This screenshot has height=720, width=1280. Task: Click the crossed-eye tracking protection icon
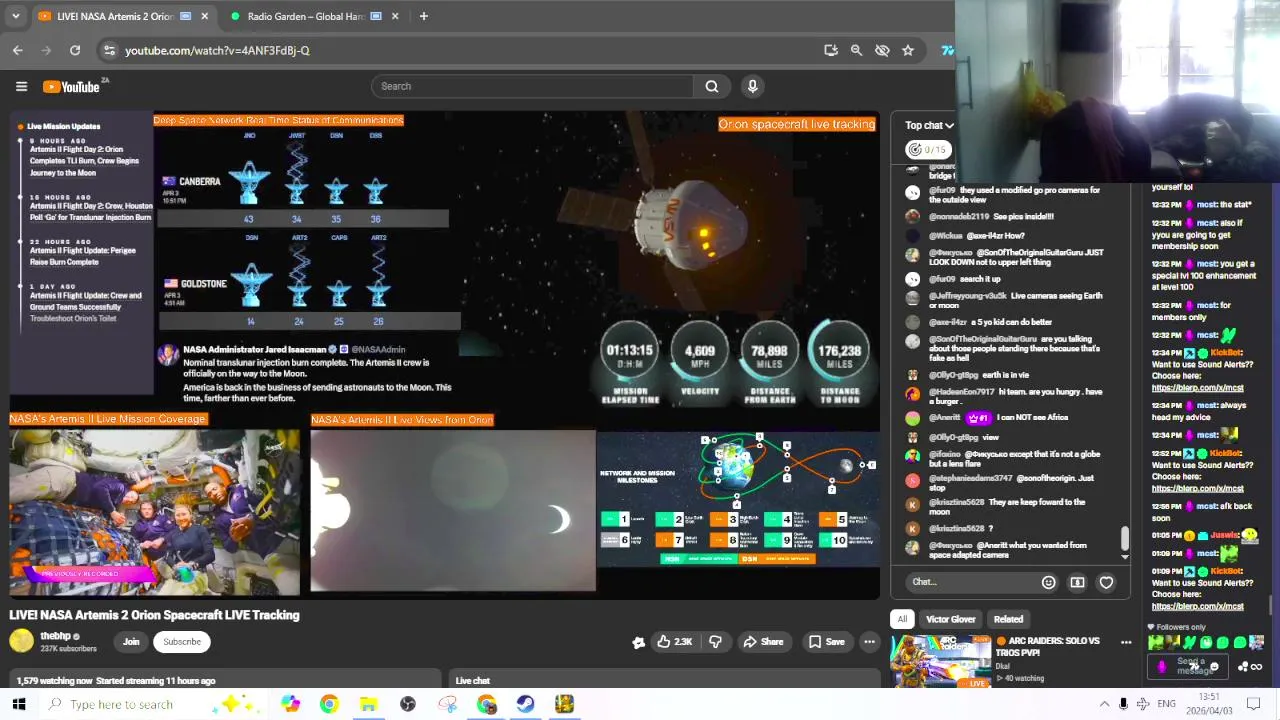[882, 50]
